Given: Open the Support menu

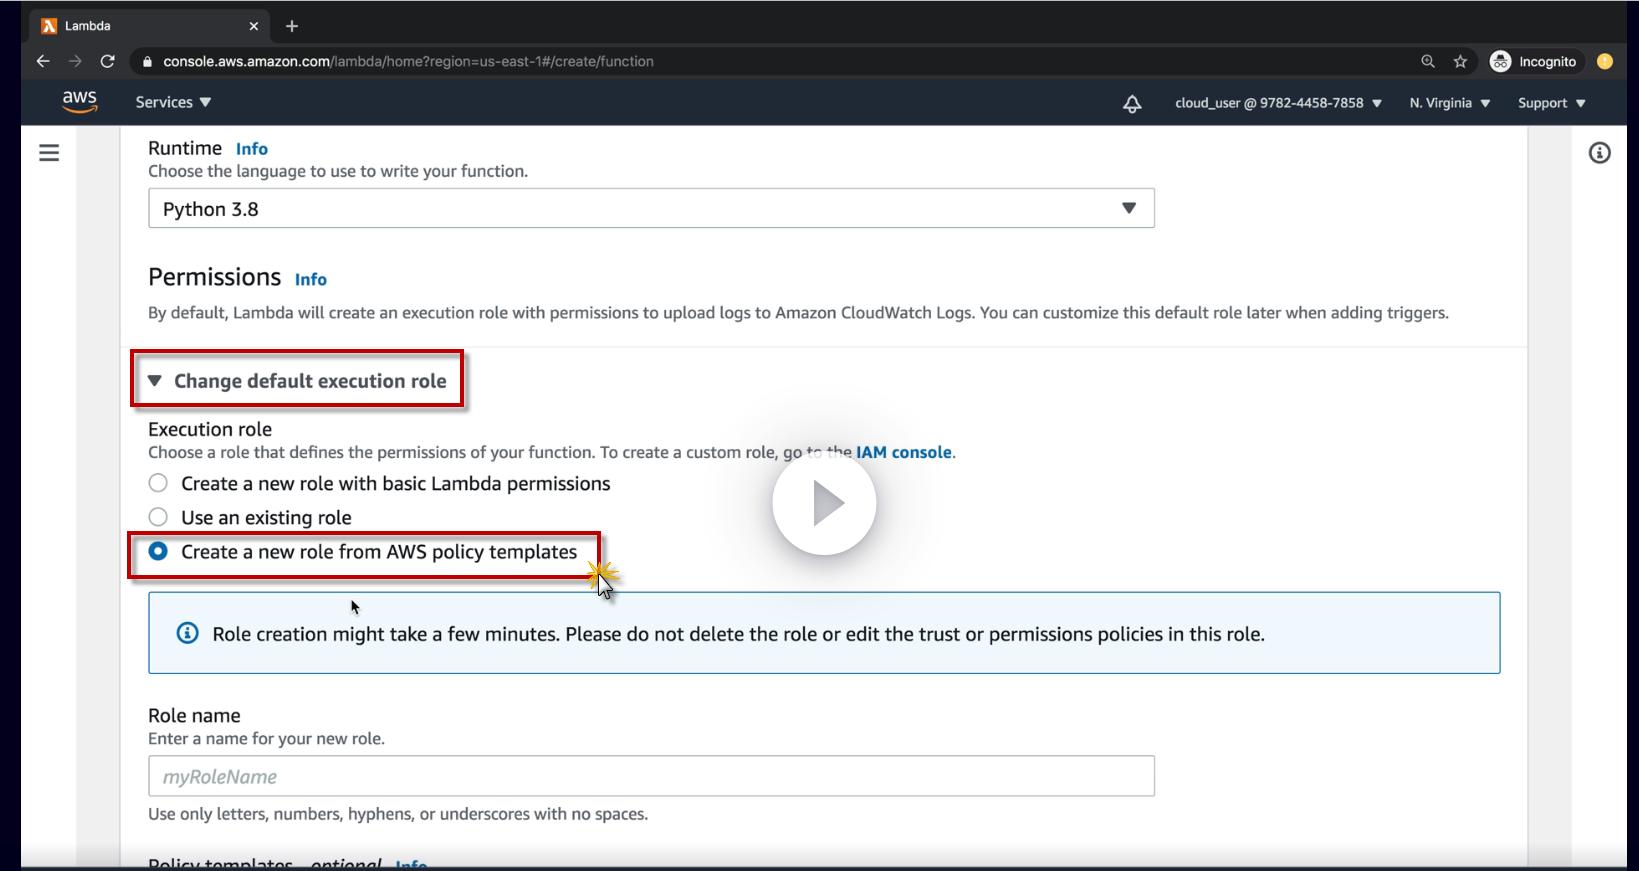Looking at the screenshot, I should point(1551,103).
